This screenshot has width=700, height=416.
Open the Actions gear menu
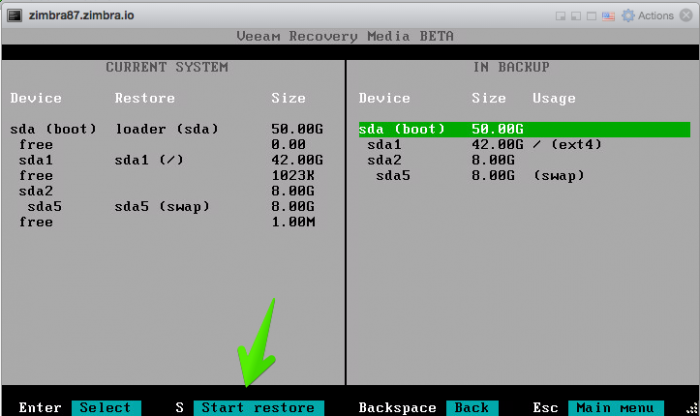click(x=648, y=16)
